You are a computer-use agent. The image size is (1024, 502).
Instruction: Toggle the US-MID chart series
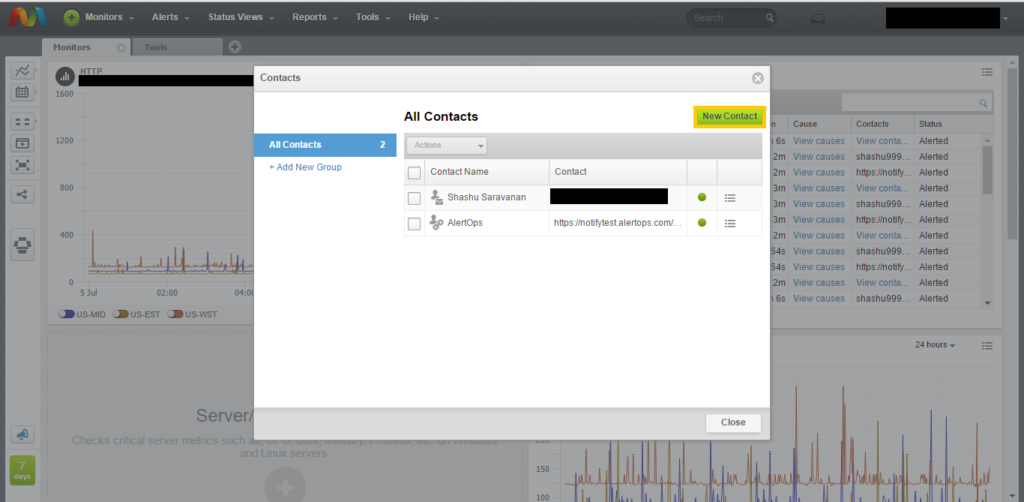[67, 314]
